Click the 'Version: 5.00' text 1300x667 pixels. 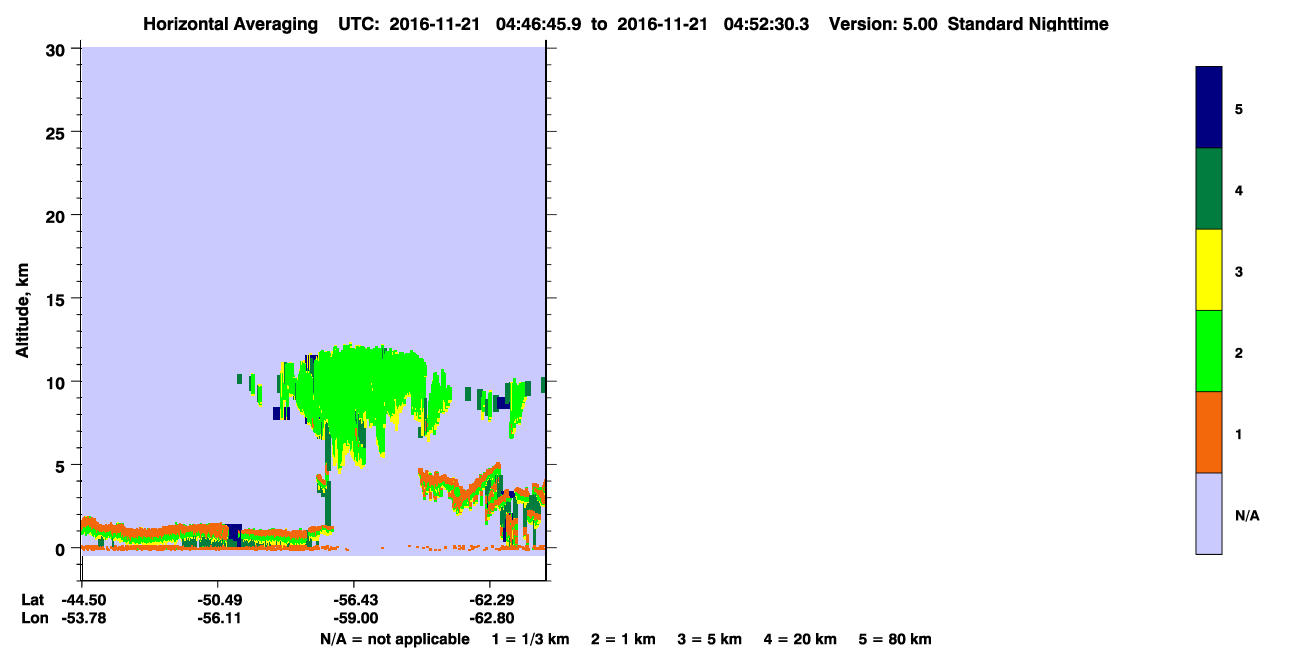tap(883, 24)
